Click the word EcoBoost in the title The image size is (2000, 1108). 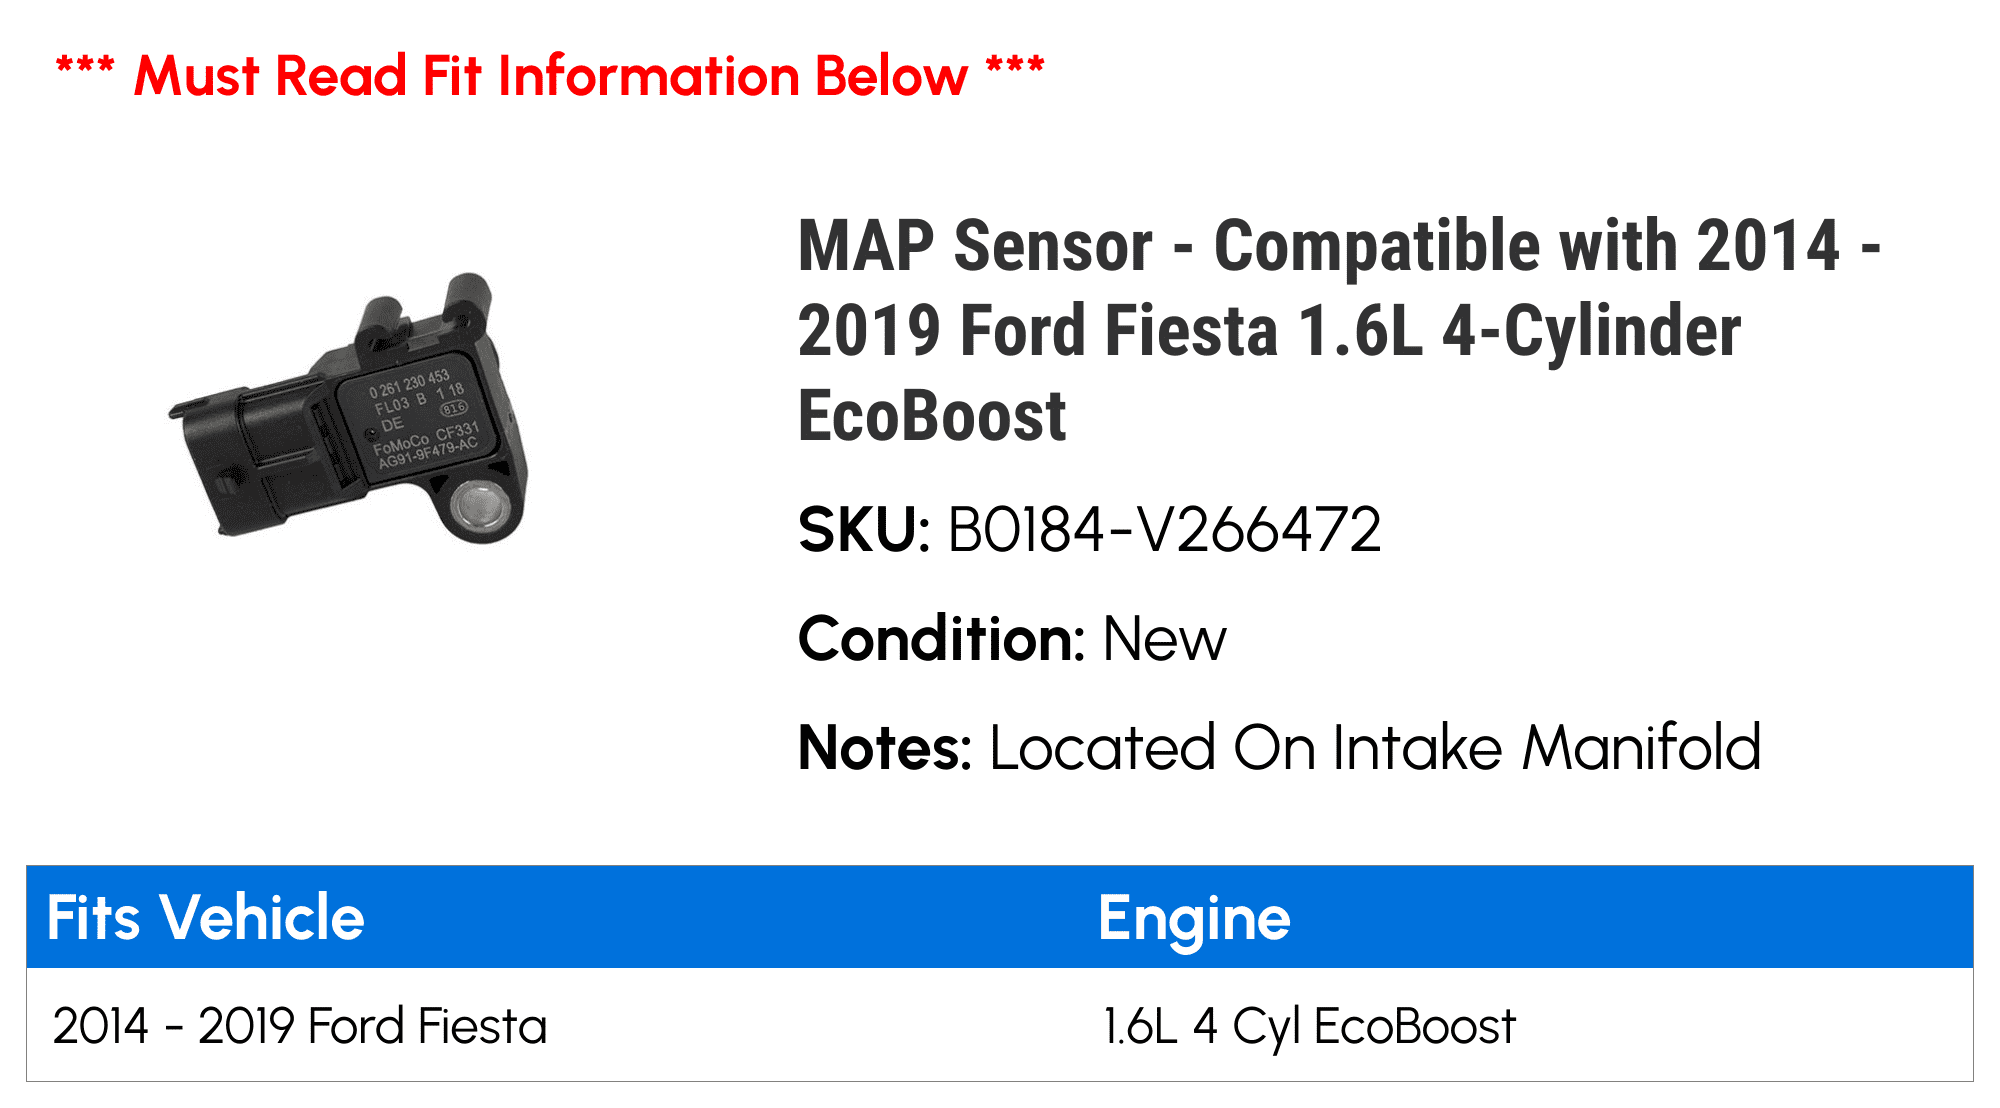point(932,416)
